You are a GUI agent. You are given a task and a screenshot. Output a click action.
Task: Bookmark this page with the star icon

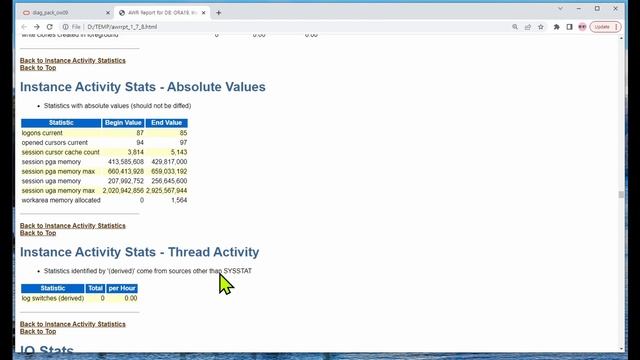coord(541,27)
